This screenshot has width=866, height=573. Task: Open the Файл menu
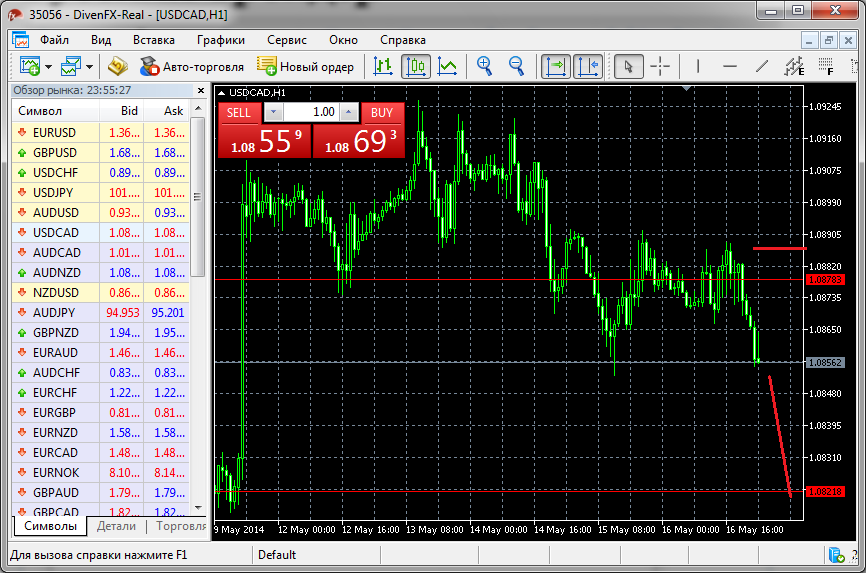pyautogui.click(x=54, y=40)
